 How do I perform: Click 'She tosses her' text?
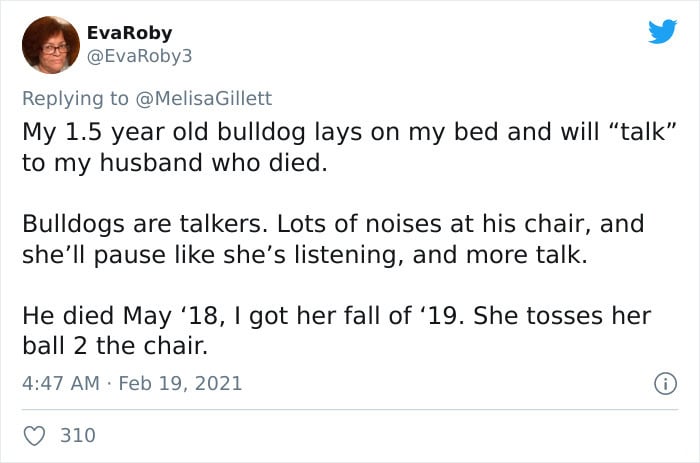click(x=562, y=316)
